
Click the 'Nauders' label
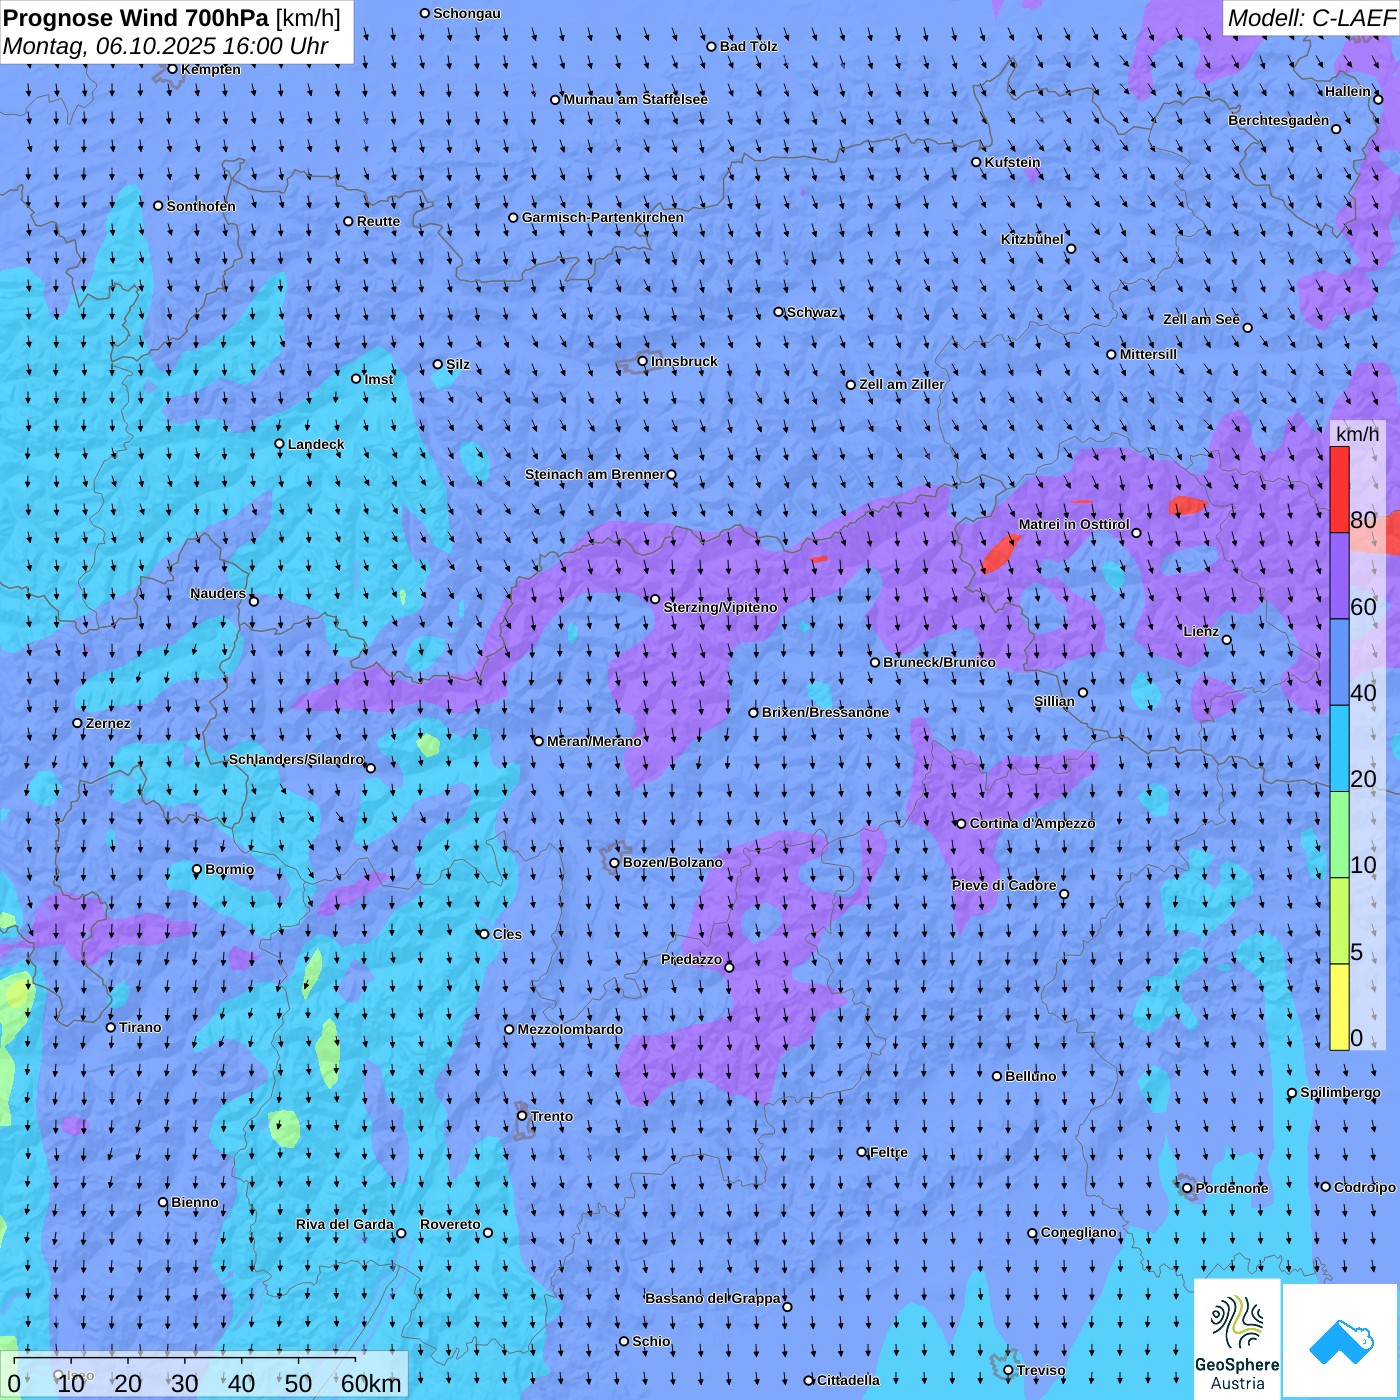point(218,593)
